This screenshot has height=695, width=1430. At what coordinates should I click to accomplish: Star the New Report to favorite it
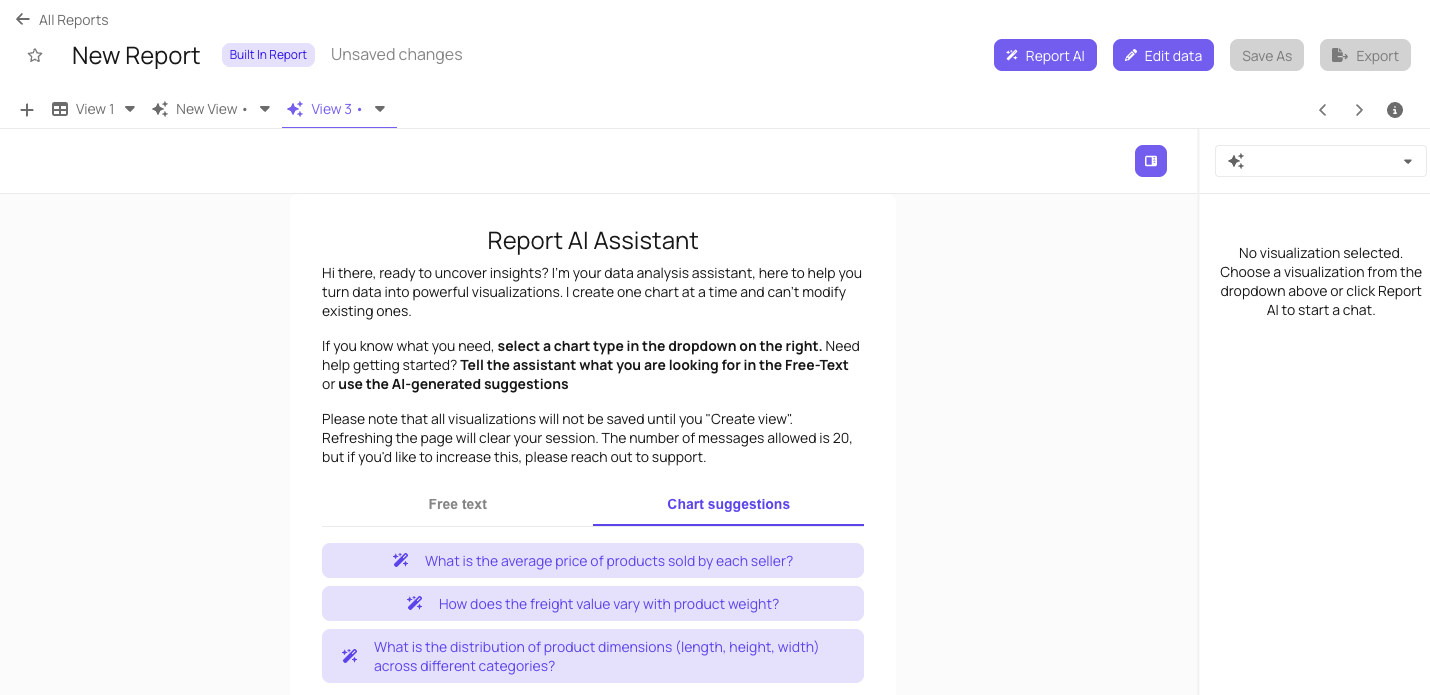click(x=35, y=56)
